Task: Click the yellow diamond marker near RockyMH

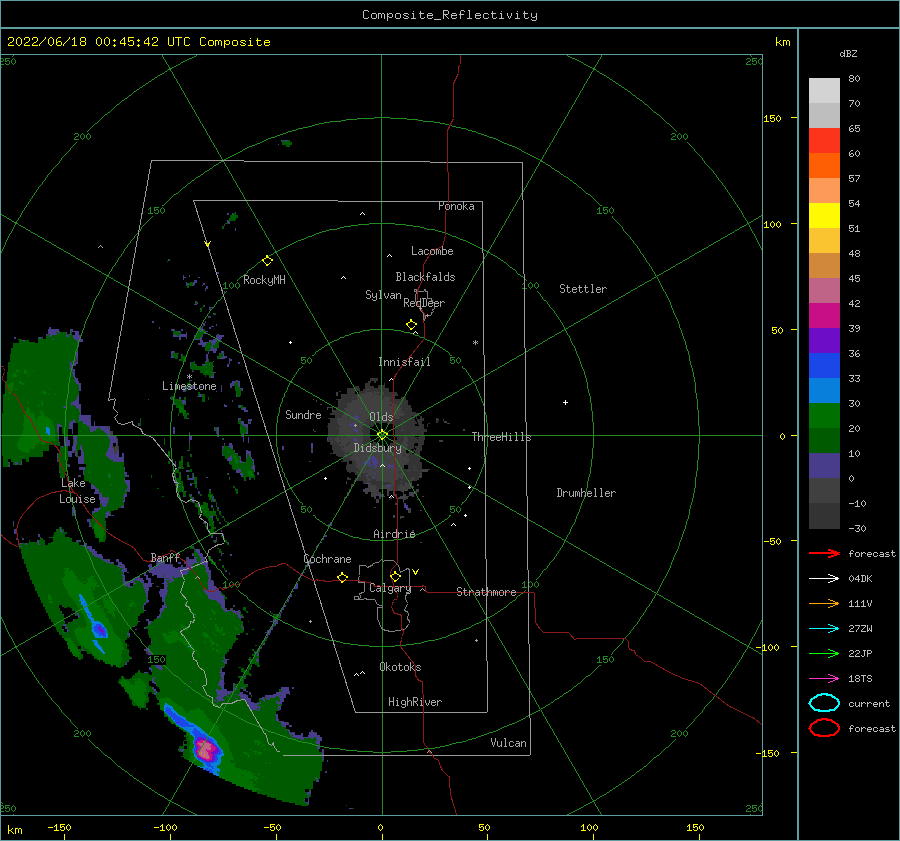Action: [x=267, y=261]
